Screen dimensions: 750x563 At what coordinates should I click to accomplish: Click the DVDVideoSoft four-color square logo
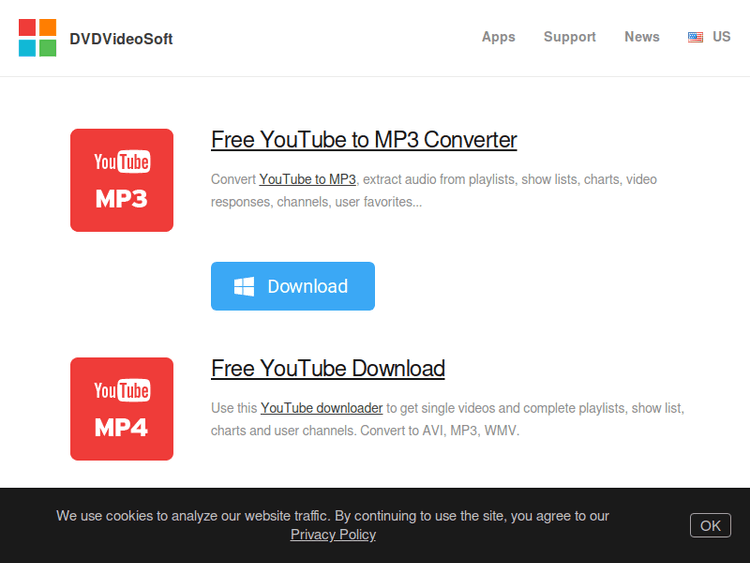point(37,38)
